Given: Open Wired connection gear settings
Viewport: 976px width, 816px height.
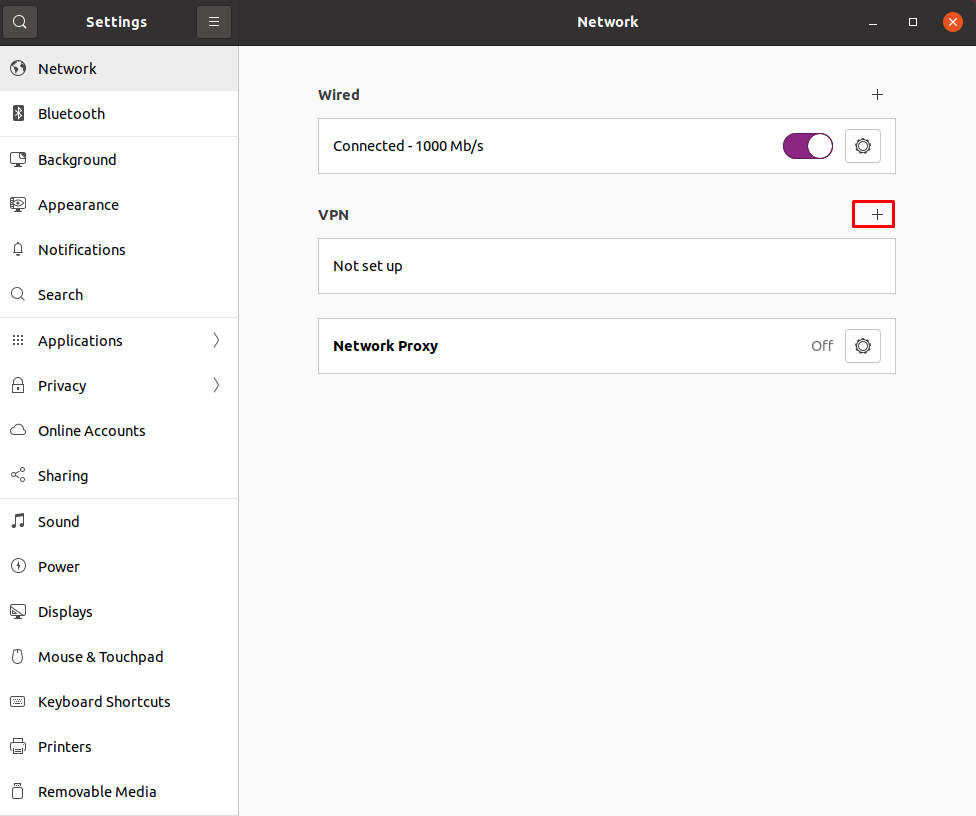Looking at the screenshot, I should 862,146.
